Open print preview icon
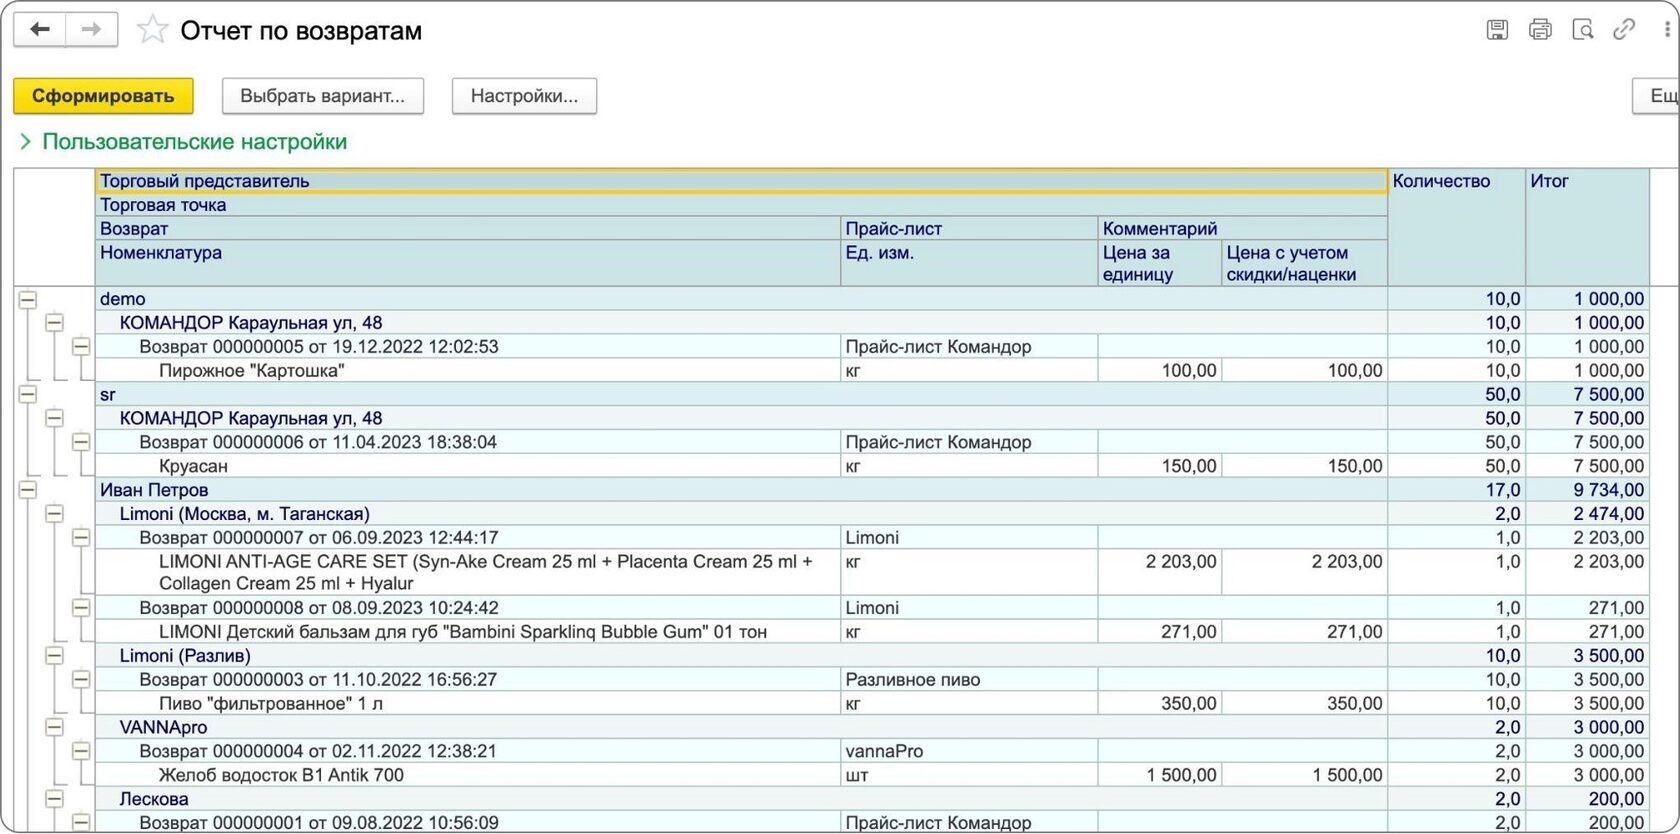 [1582, 30]
